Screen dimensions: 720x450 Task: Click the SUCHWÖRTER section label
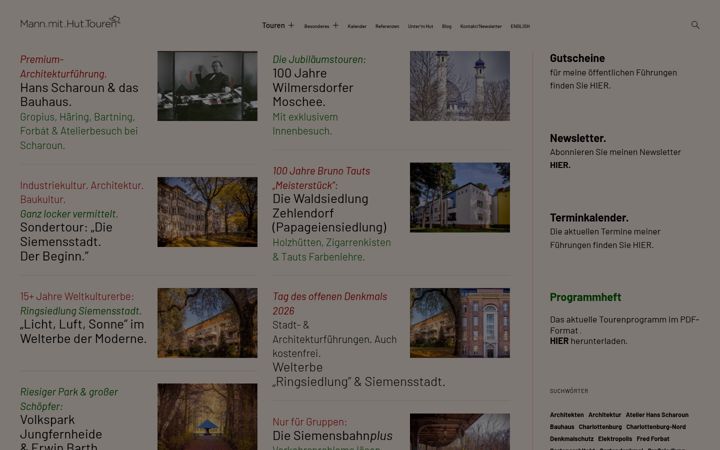point(568,391)
